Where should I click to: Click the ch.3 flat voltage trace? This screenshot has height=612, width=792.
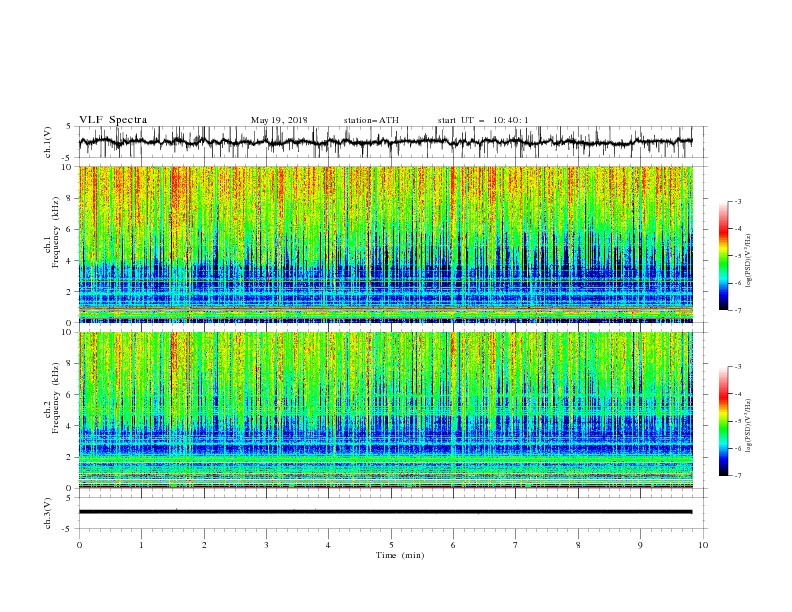[385, 512]
